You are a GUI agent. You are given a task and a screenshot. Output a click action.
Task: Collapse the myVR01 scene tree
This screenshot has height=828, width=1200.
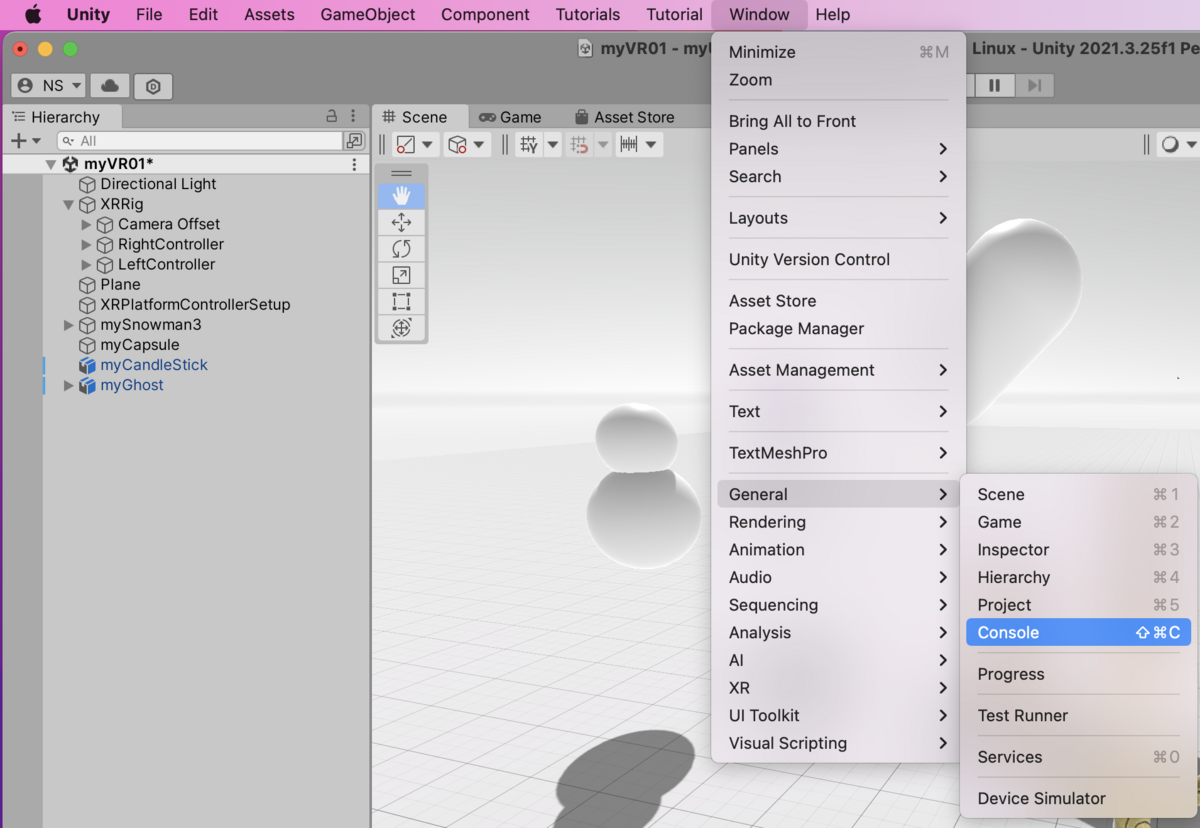pyautogui.click(x=51, y=164)
